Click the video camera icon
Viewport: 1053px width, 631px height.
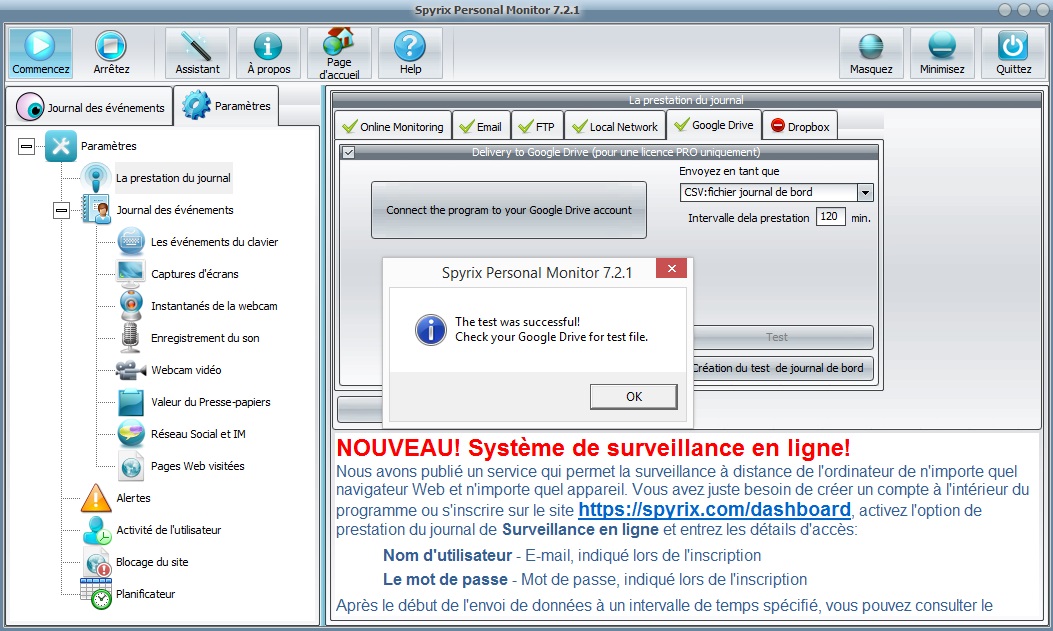[130, 370]
